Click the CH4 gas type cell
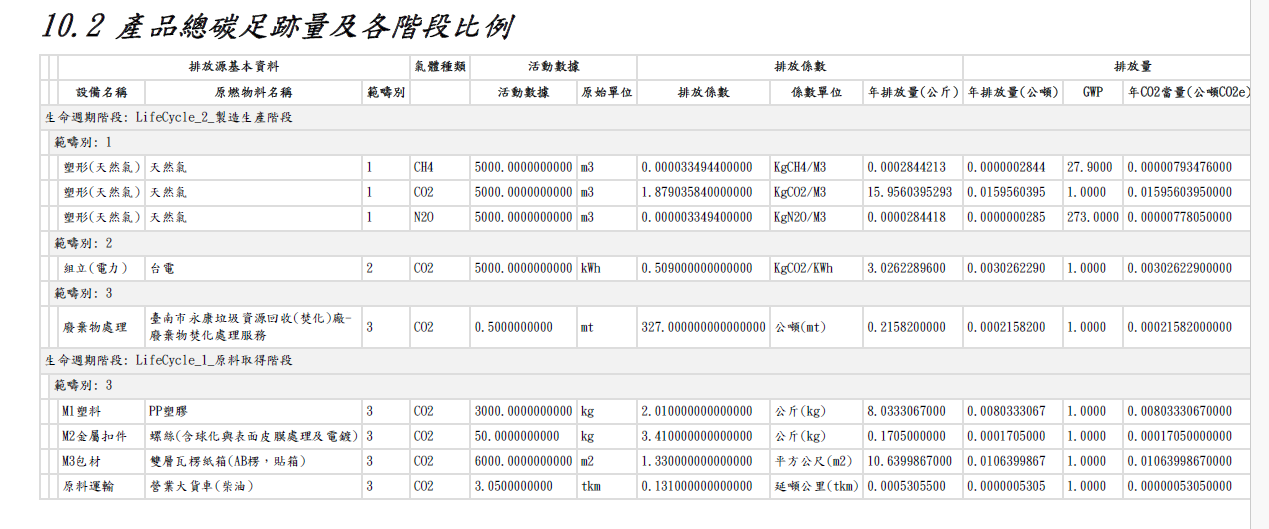Image resolution: width=1269 pixels, height=529 pixels. pyautogui.click(x=439, y=167)
